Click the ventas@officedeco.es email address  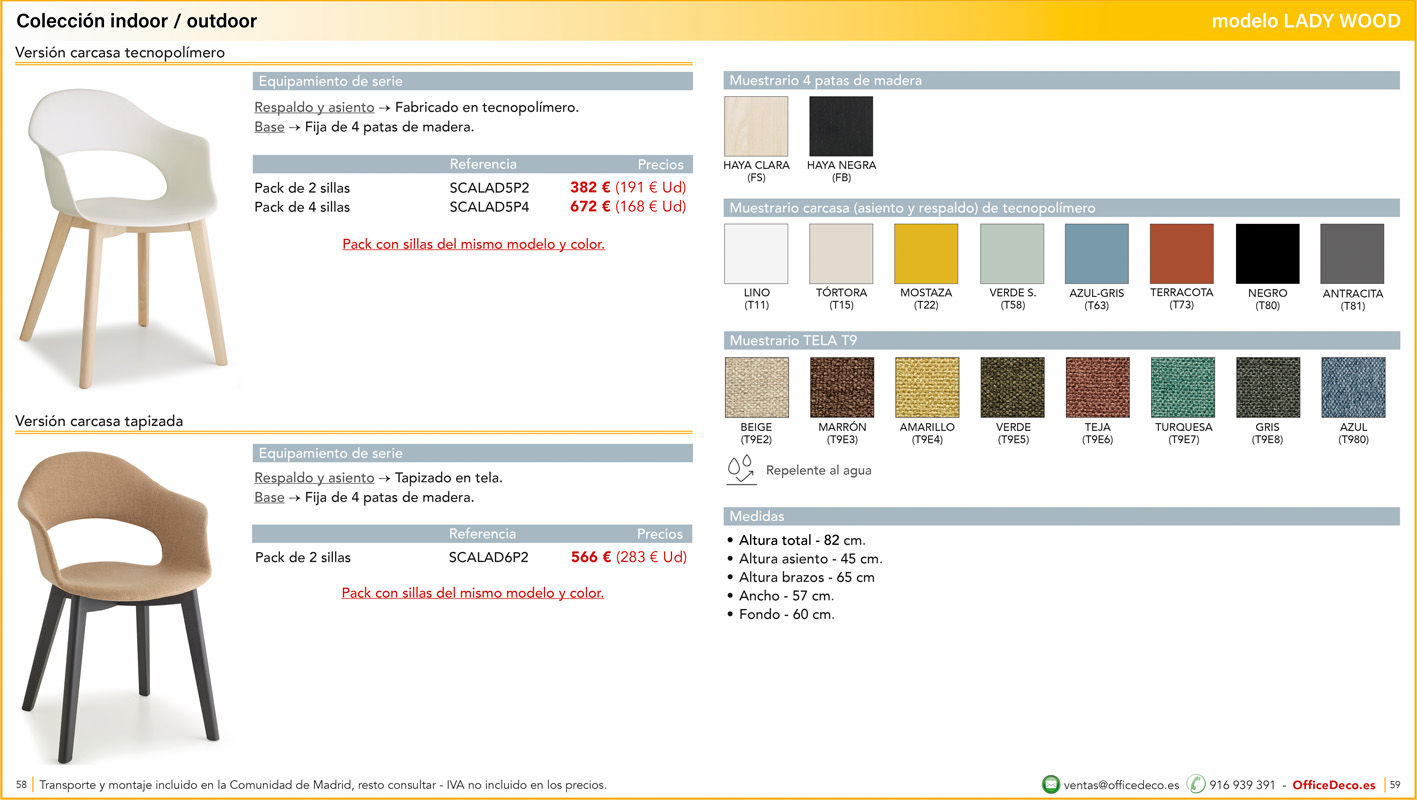click(1121, 785)
